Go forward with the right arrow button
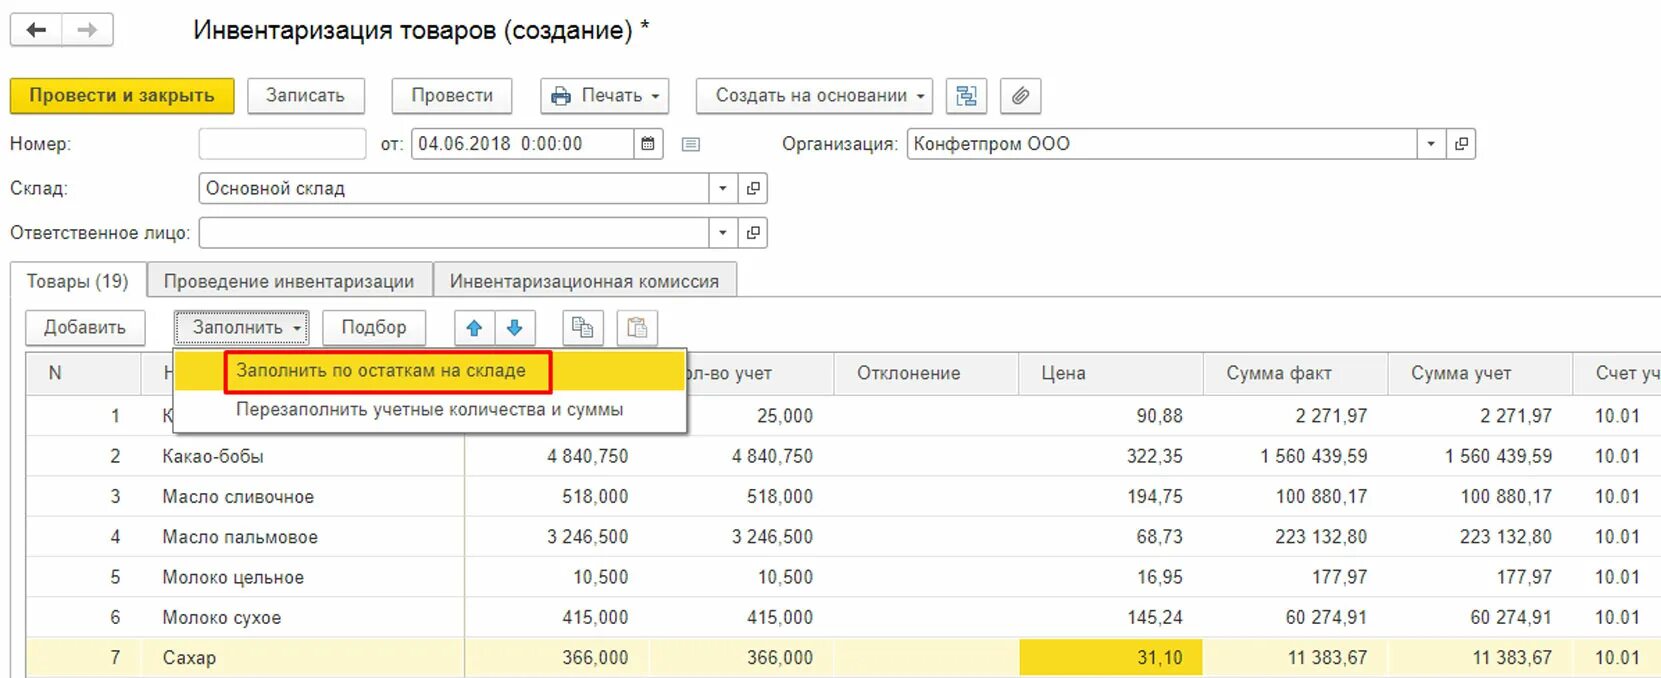 tap(88, 30)
